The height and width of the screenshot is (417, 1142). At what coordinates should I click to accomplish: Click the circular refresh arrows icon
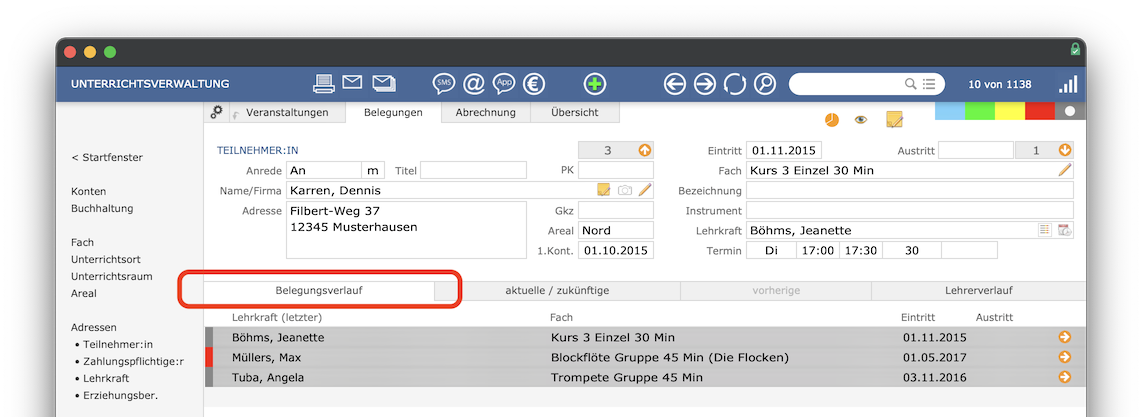click(735, 84)
